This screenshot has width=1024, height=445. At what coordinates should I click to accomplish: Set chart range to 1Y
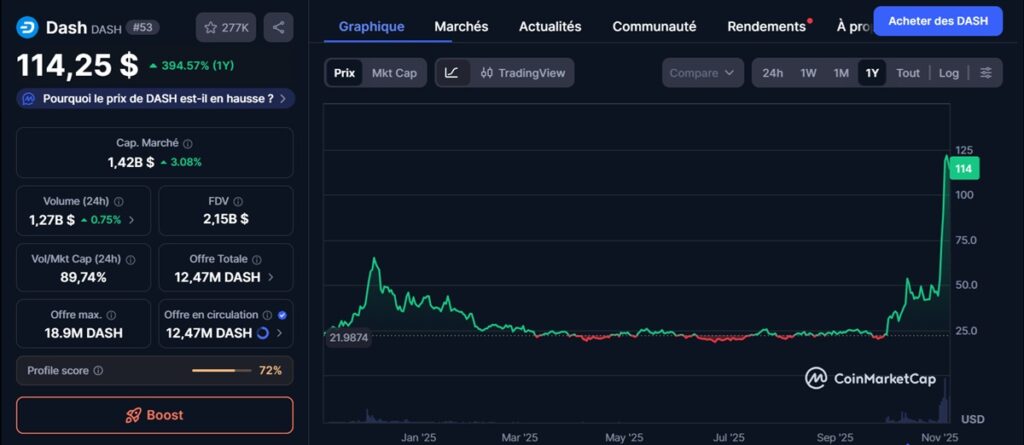pos(872,73)
